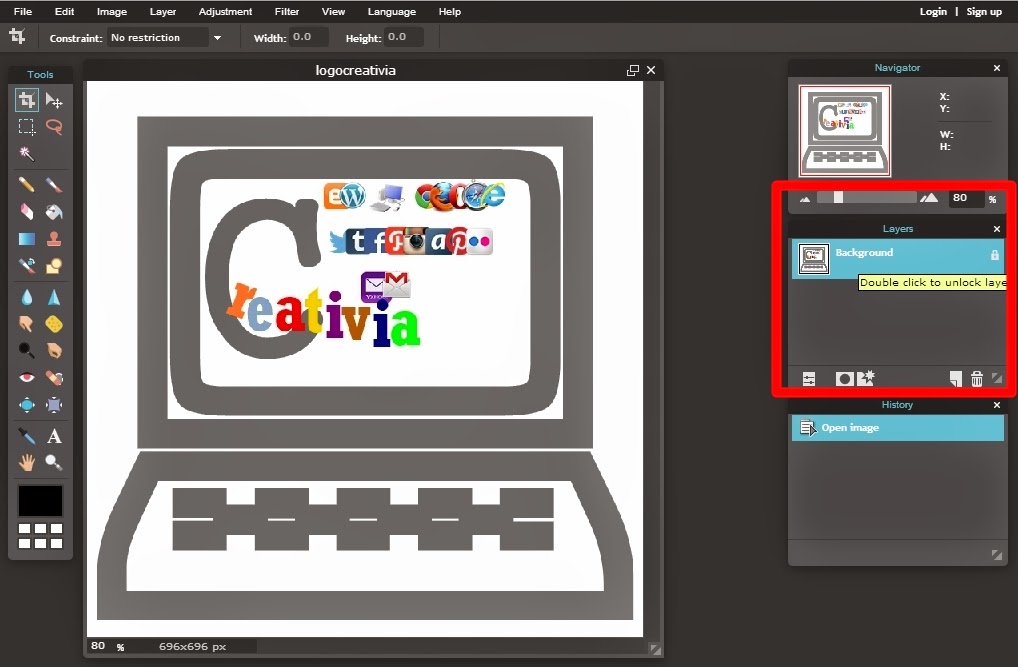Open the Edit menu
Image resolution: width=1018 pixels, height=667 pixels.
pyautogui.click(x=64, y=12)
